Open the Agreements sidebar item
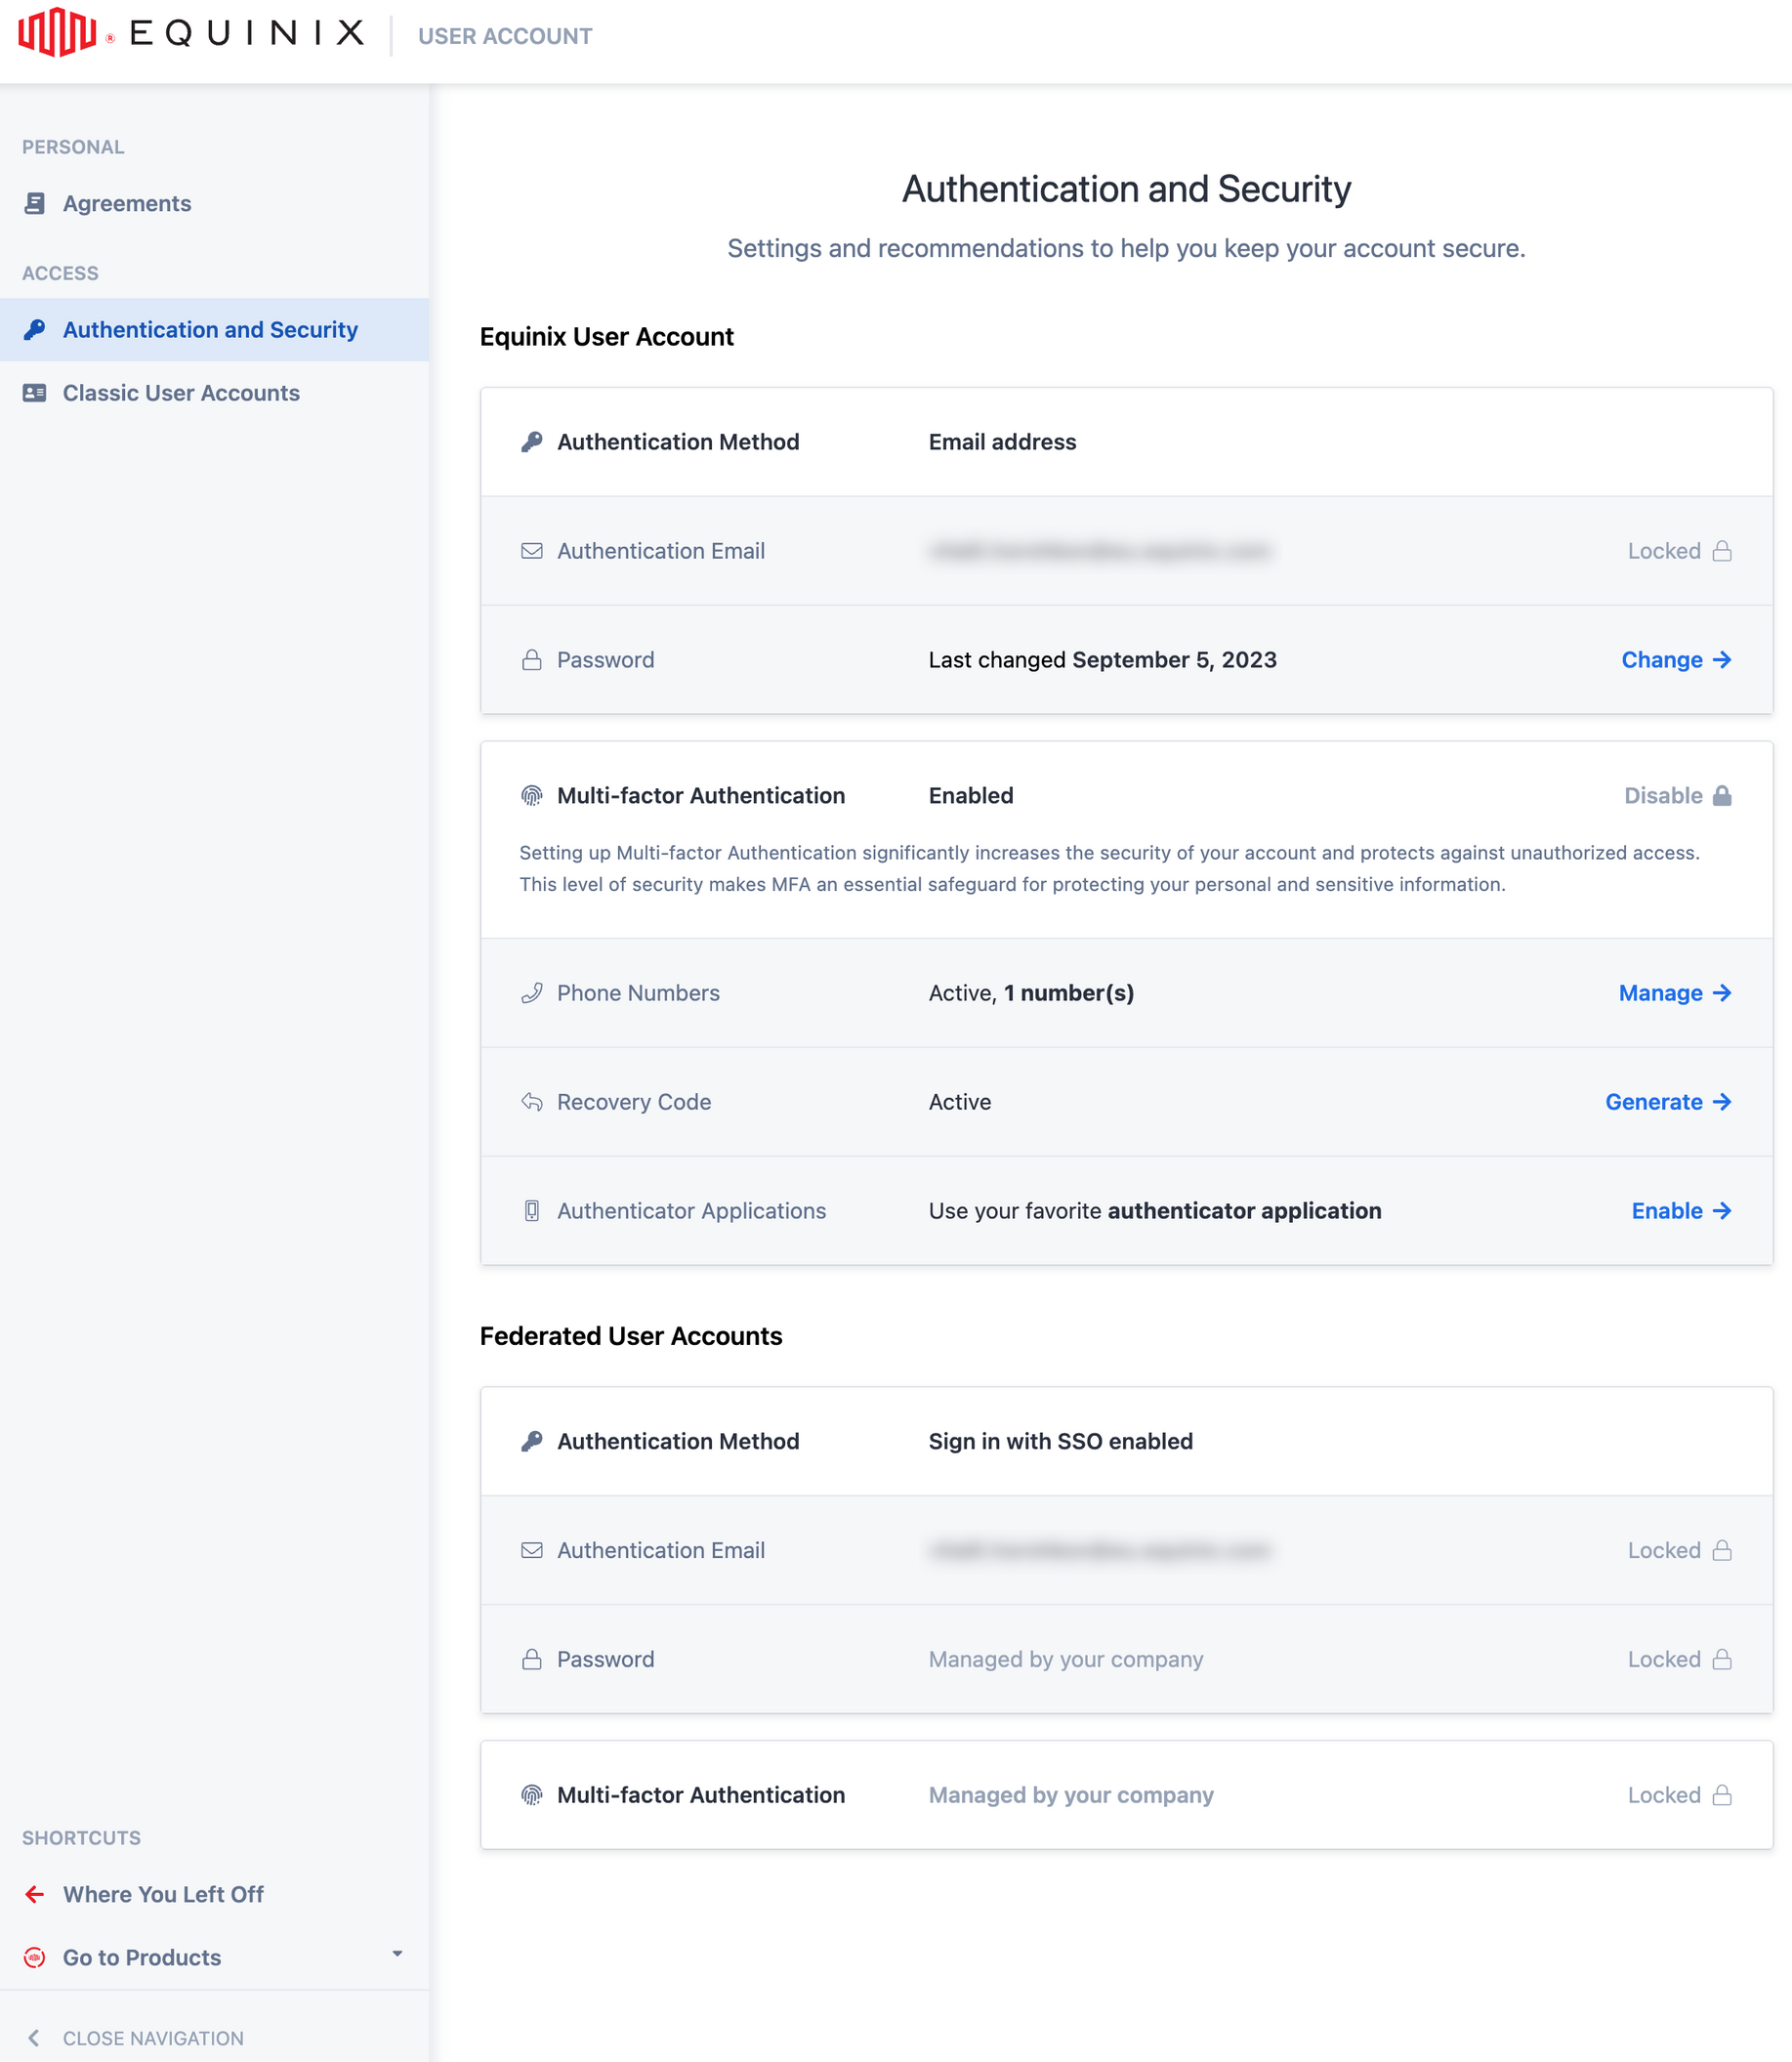 (x=214, y=203)
